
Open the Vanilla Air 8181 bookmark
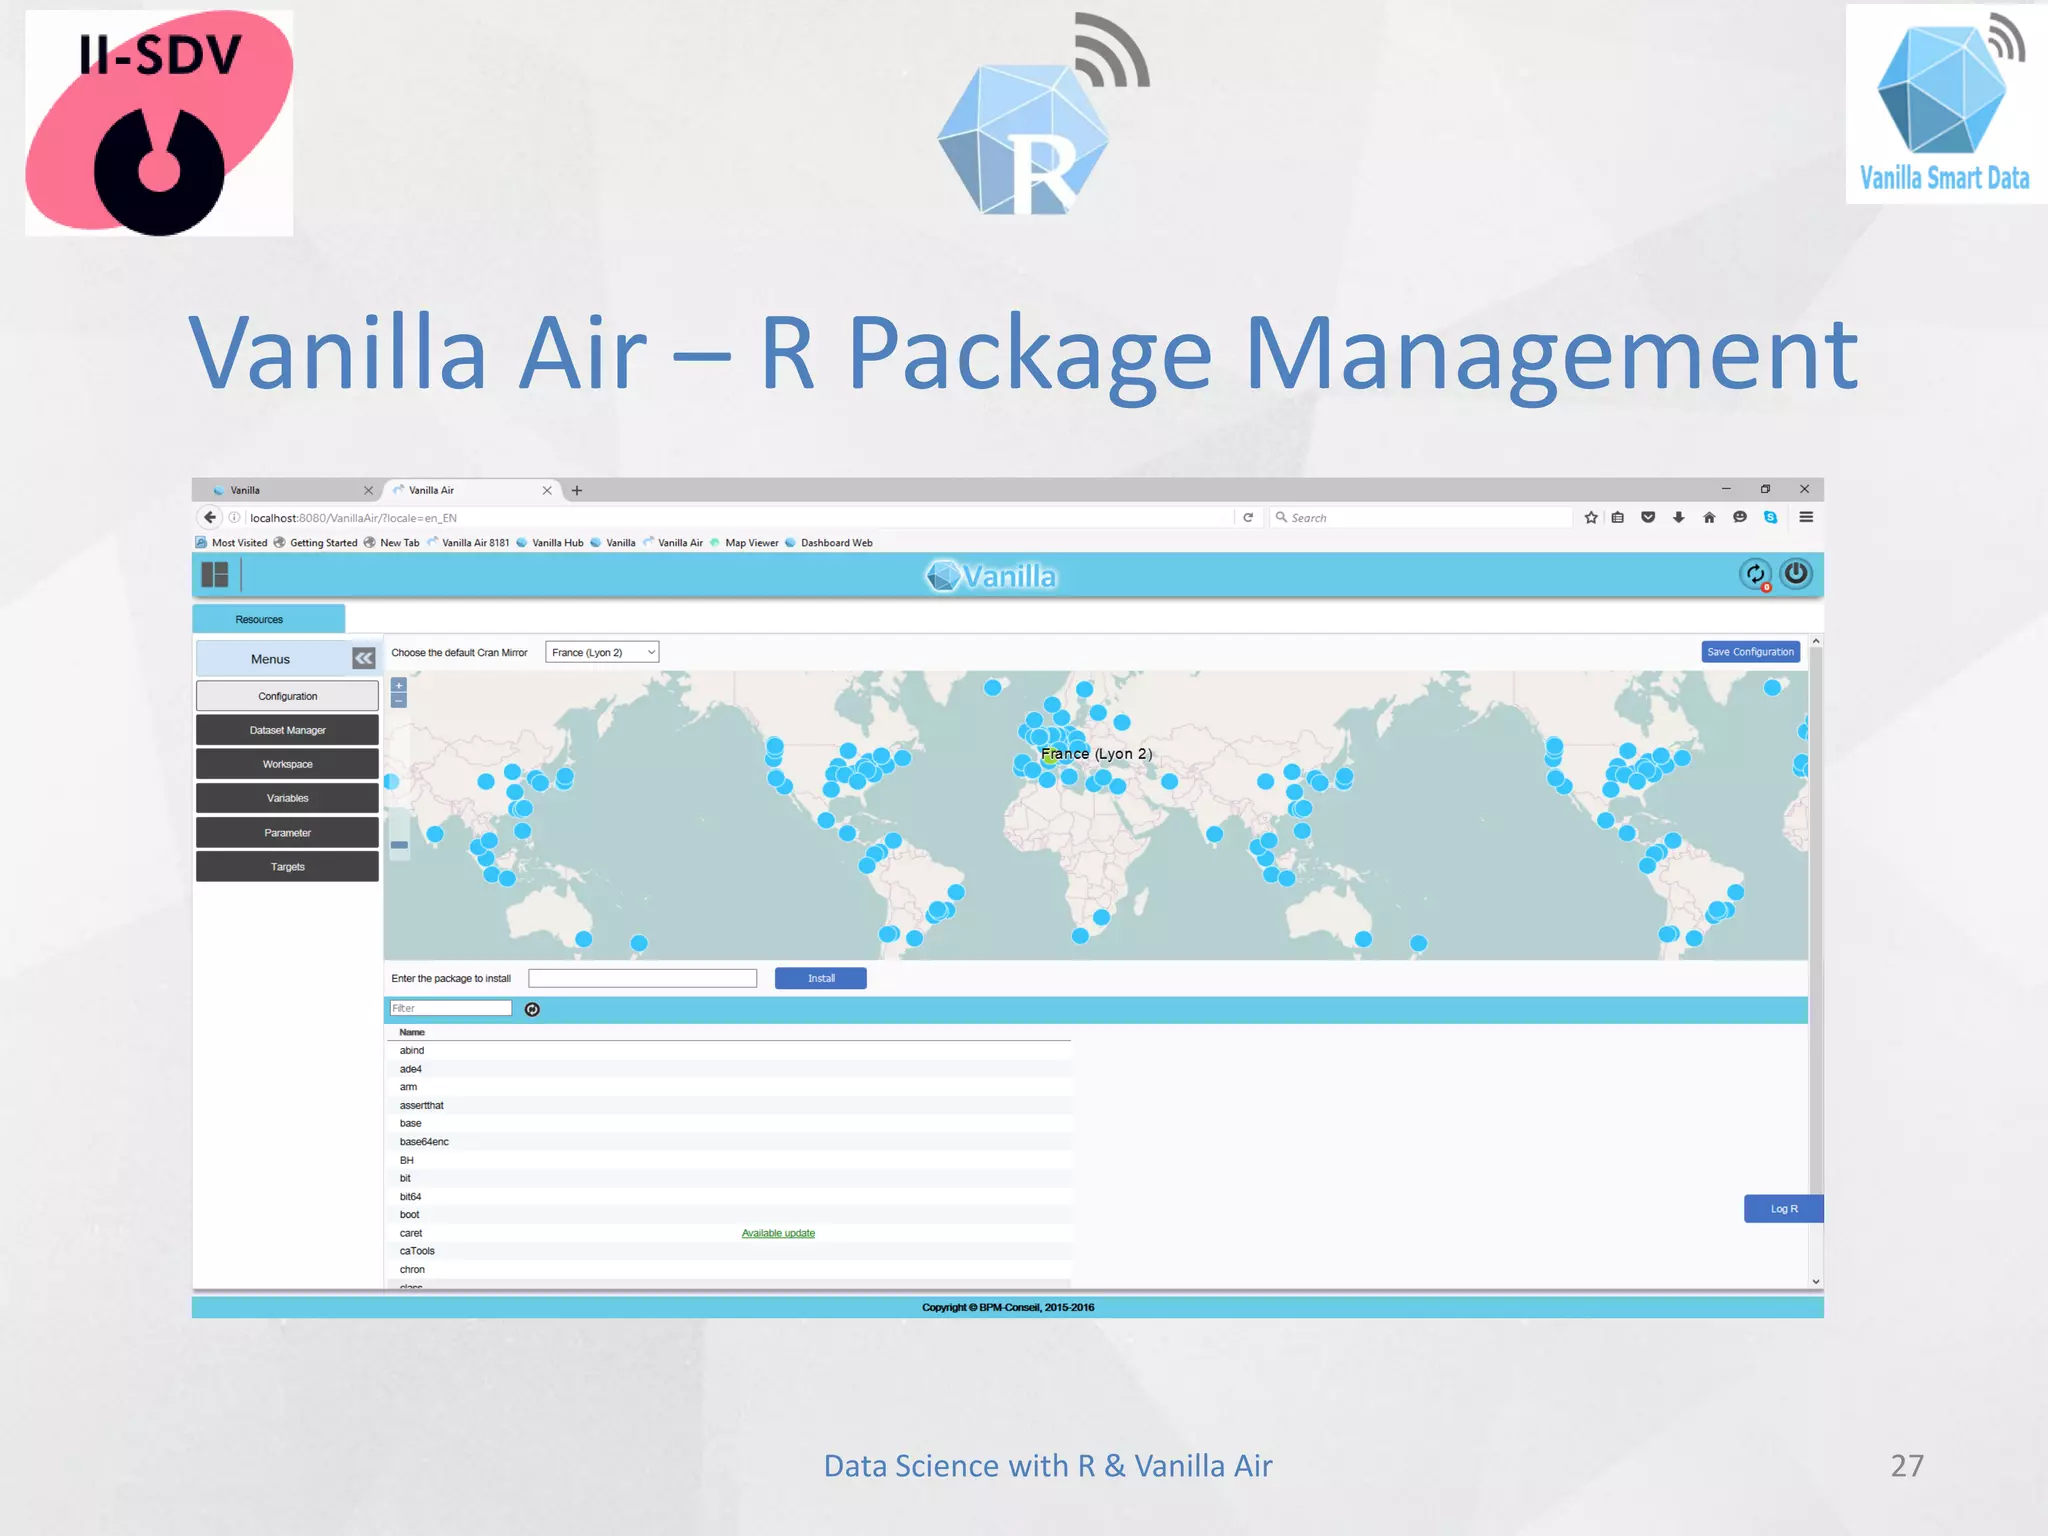click(468, 543)
